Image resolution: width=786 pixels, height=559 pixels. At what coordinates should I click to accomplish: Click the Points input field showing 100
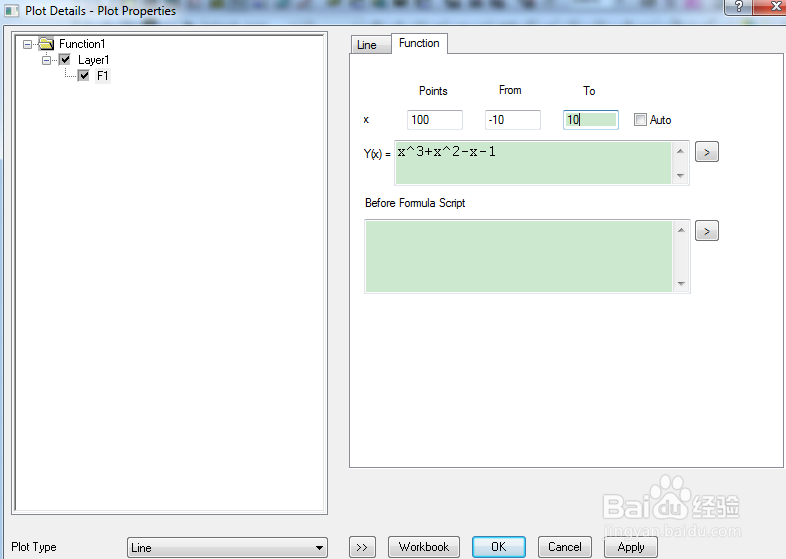(435, 120)
